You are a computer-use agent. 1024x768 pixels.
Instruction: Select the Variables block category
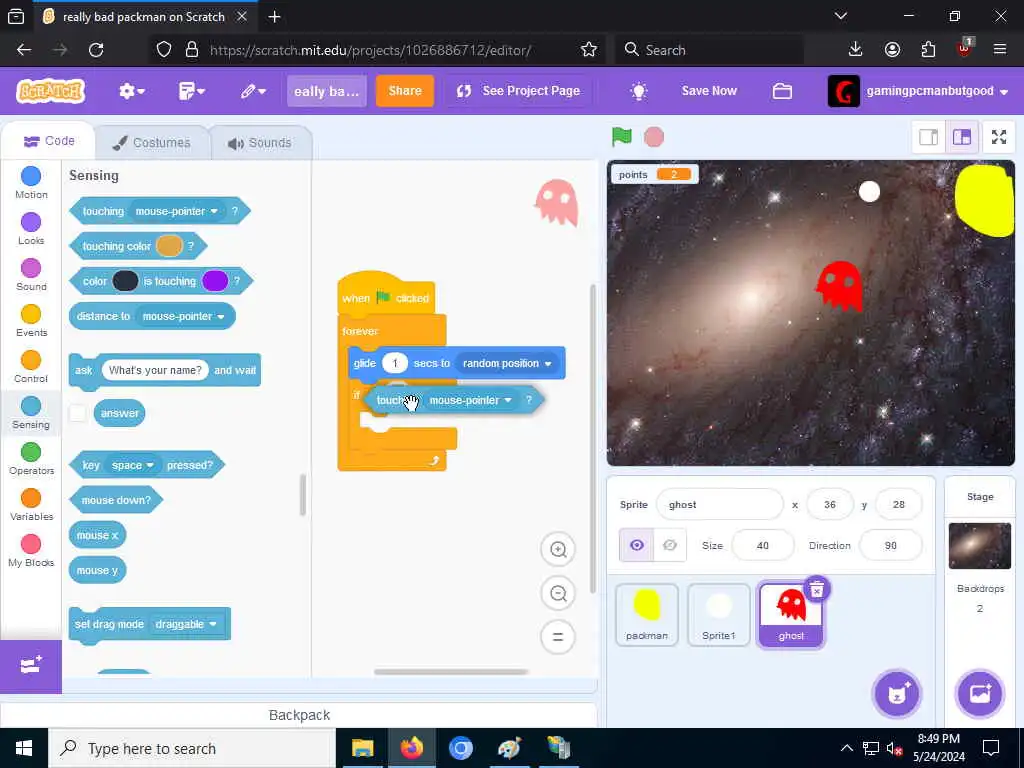pyautogui.click(x=31, y=505)
